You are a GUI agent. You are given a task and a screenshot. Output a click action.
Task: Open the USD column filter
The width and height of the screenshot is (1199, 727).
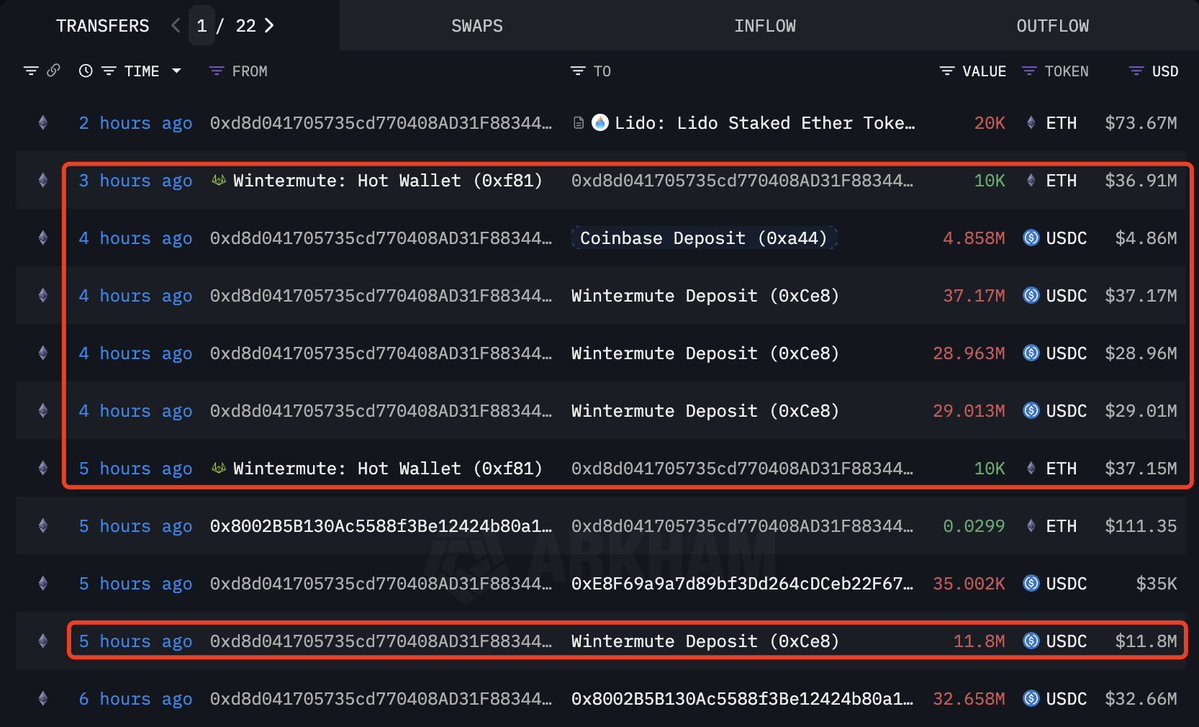pos(1136,71)
